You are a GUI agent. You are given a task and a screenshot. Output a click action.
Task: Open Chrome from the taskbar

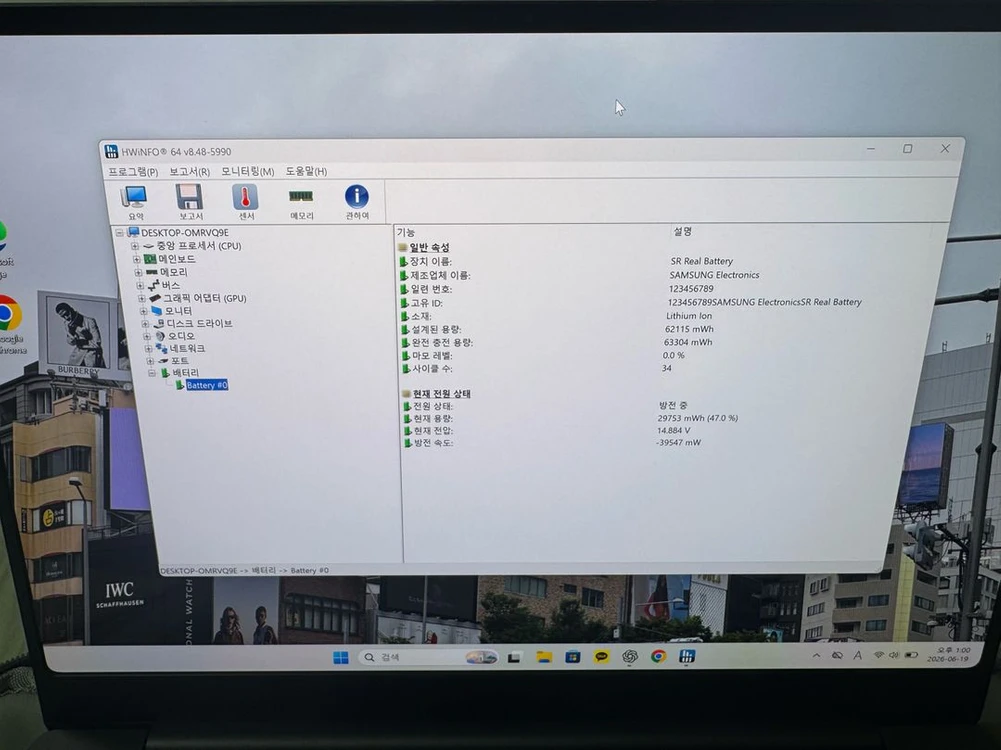(658, 656)
